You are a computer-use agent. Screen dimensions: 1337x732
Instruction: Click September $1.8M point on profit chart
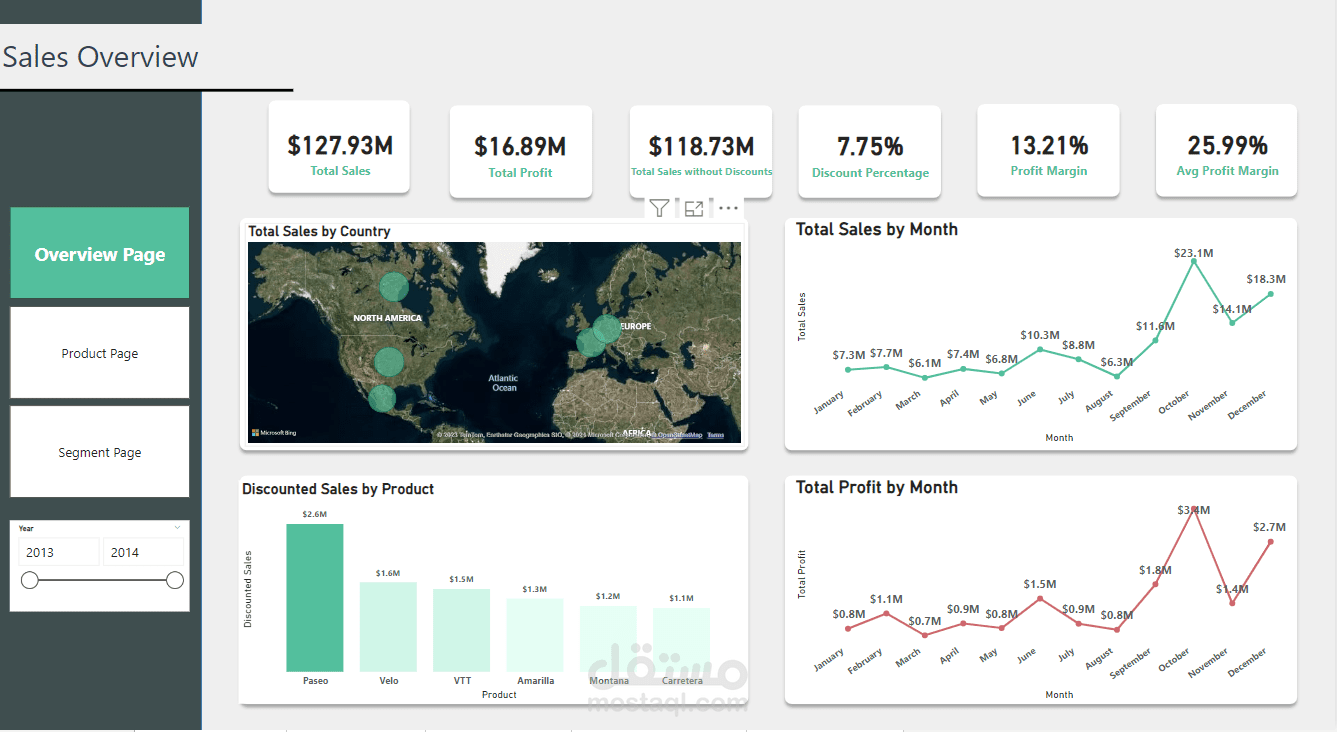click(1155, 584)
